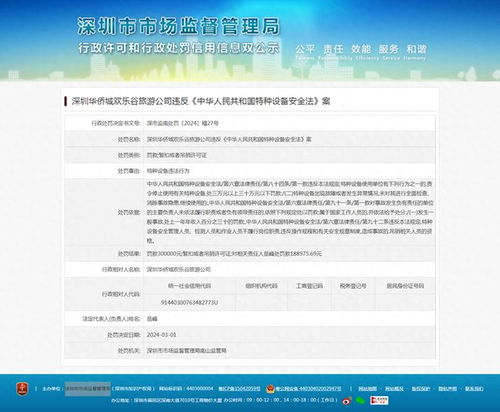Click the 组织机构代码 column header
This screenshot has width=500, height=412.
pos(261,286)
